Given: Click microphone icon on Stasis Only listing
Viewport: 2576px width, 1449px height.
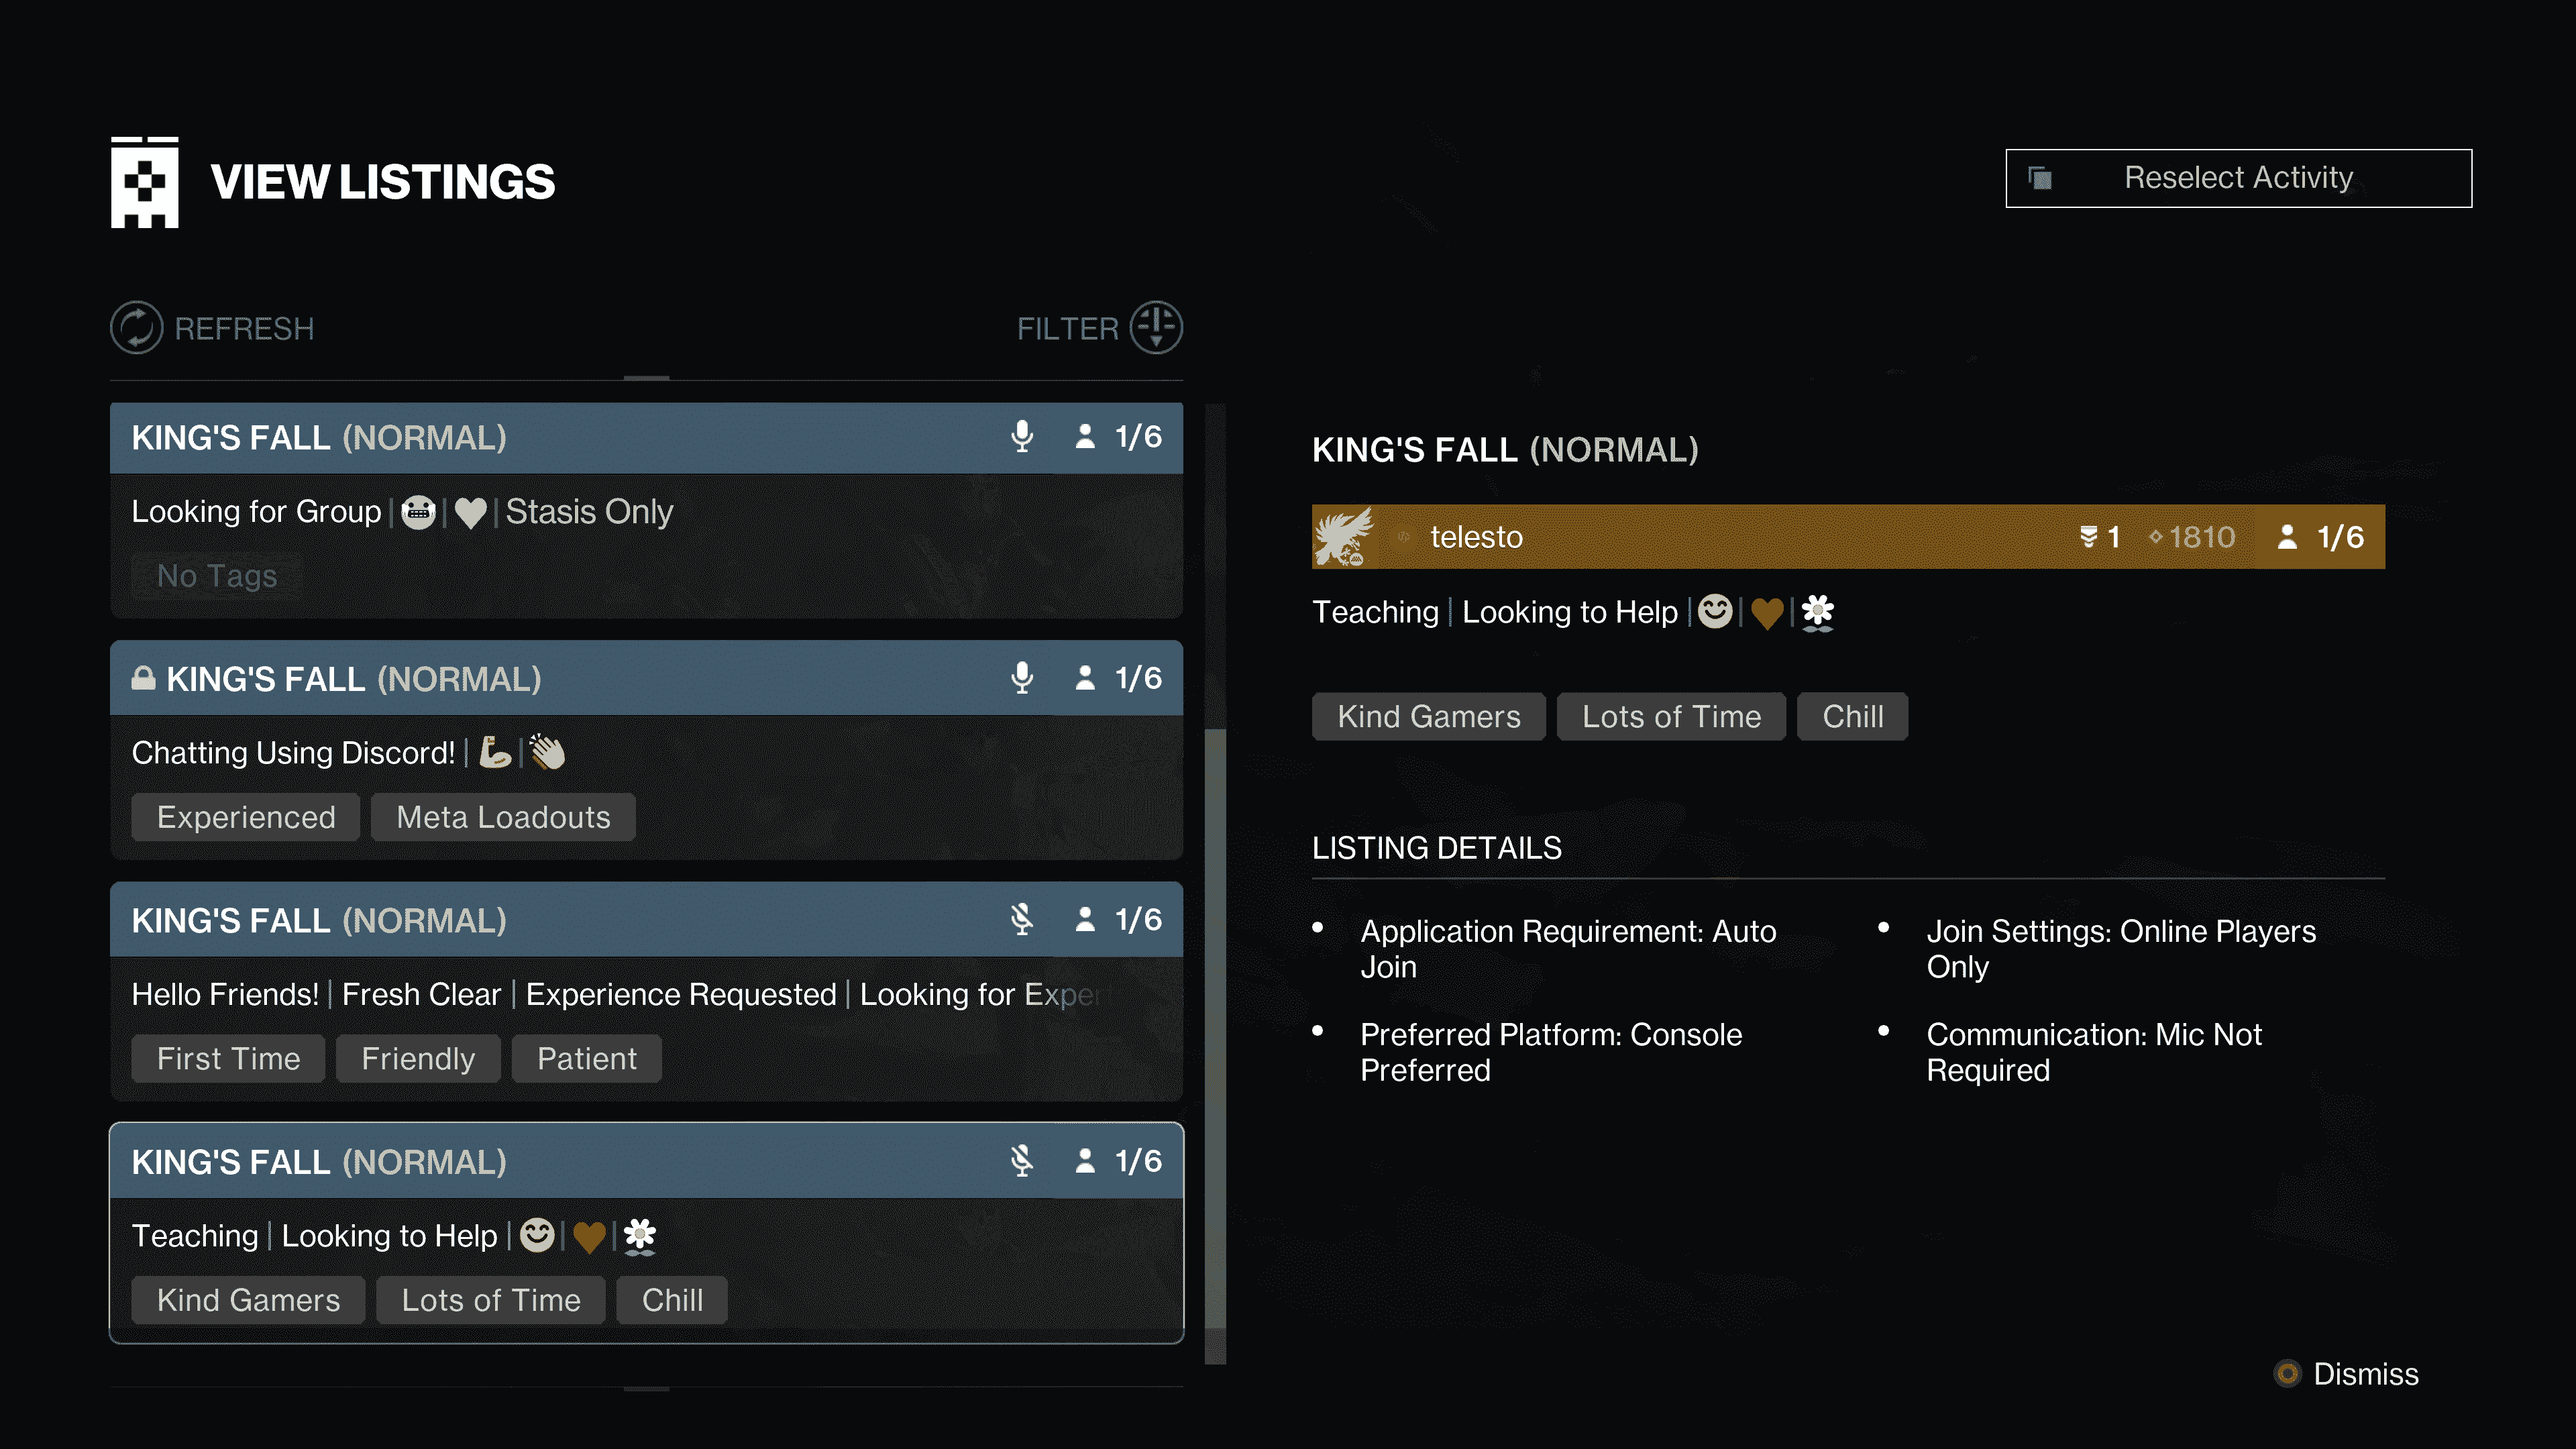Looking at the screenshot, I should click(1022, 437).
